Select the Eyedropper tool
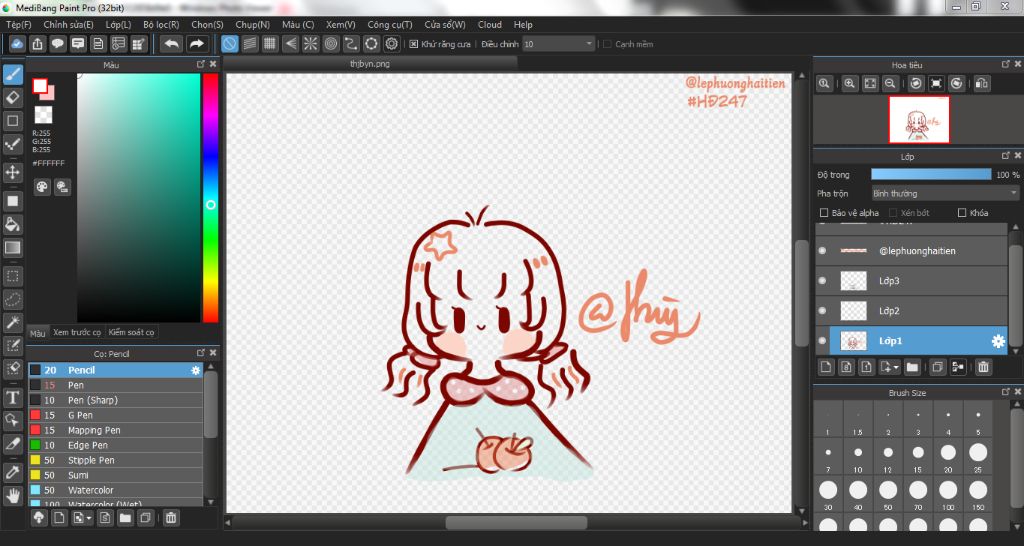The image size is (1024, 546). 12,472
